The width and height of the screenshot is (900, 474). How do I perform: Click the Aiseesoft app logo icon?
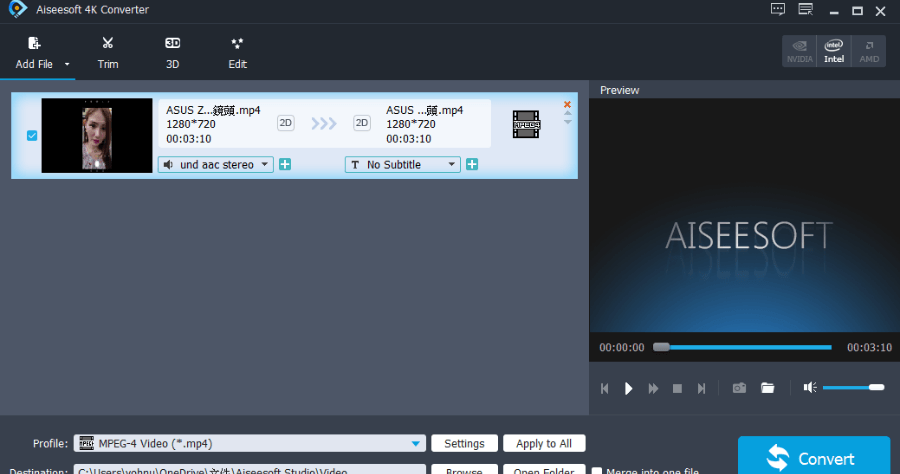(18, 9)
